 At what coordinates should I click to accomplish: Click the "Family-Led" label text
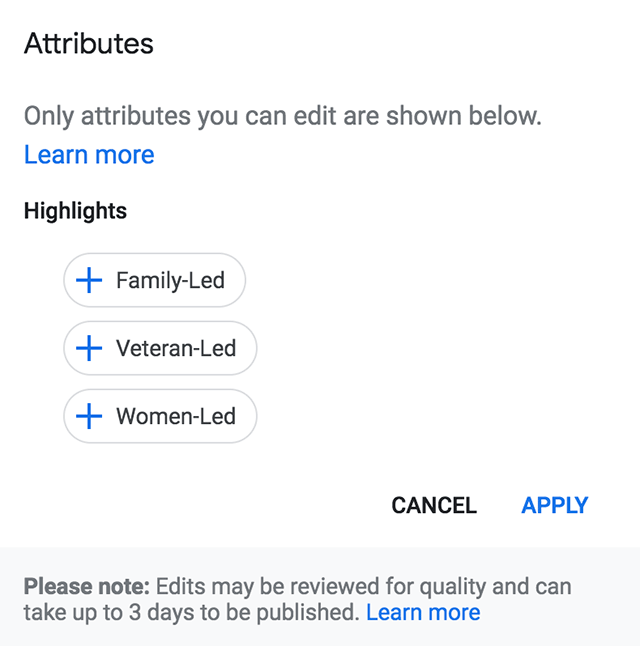tap(170, 281)
